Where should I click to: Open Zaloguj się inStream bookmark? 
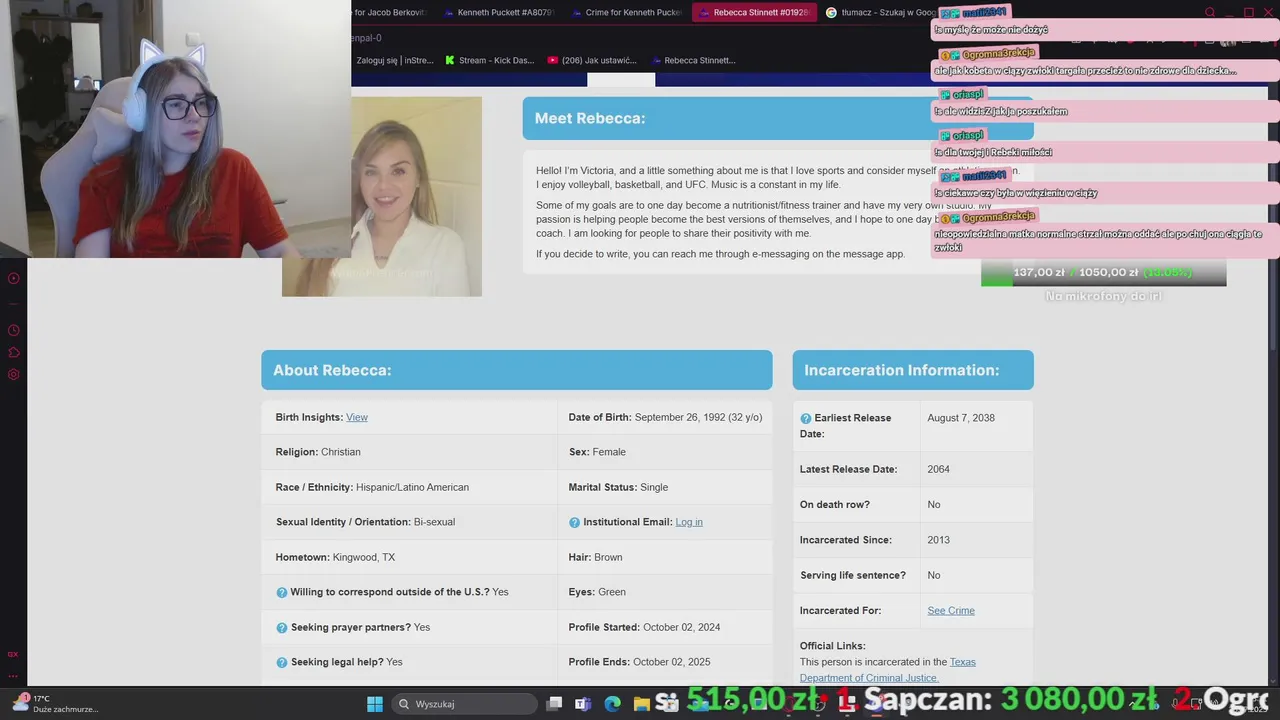395,60
